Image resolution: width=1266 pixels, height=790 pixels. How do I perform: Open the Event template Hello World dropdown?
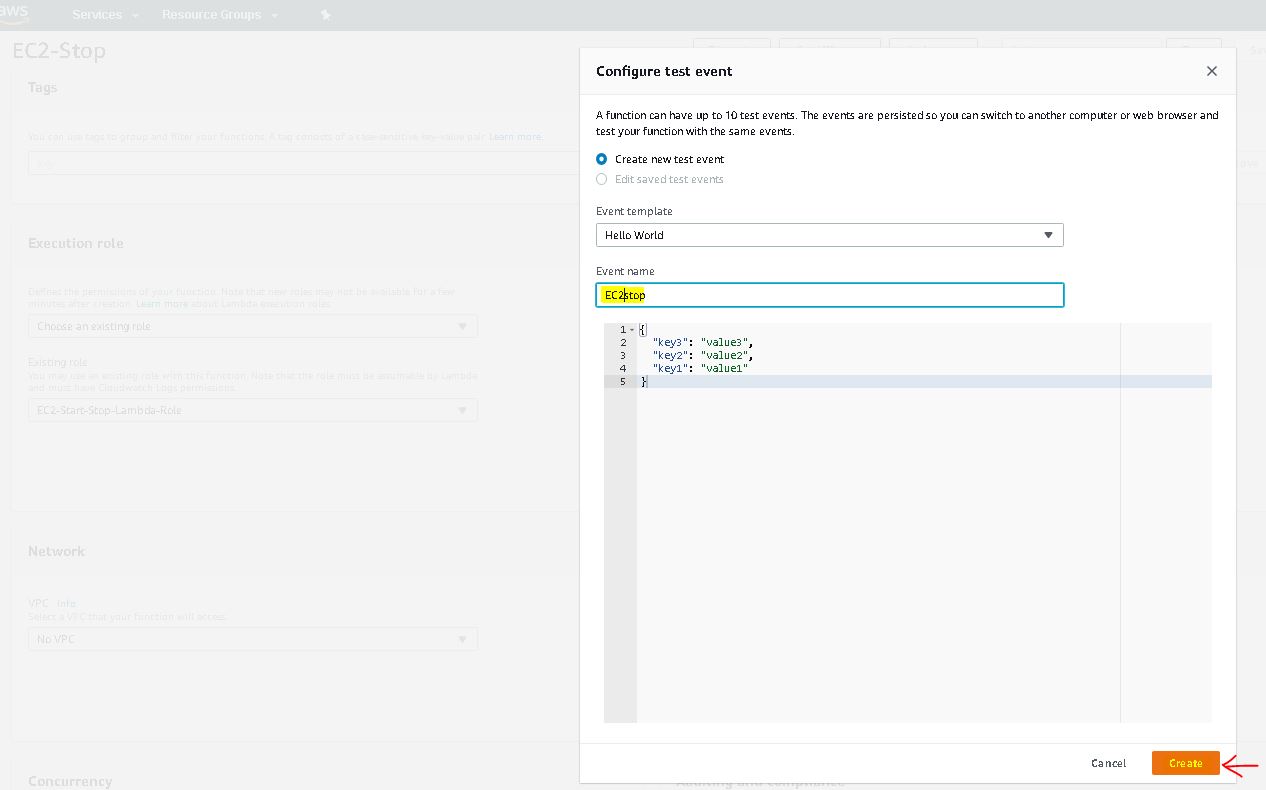pyautogui.click(x=829, y=235)
